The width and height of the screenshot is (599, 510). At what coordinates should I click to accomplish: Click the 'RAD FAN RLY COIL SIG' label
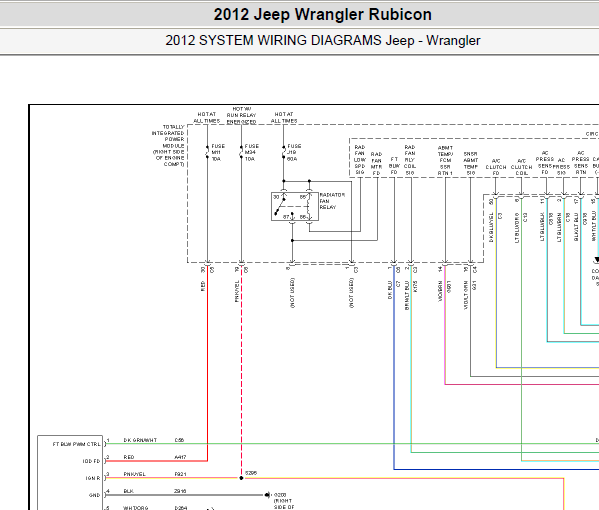pyautogui.click(x=410, y=160)
